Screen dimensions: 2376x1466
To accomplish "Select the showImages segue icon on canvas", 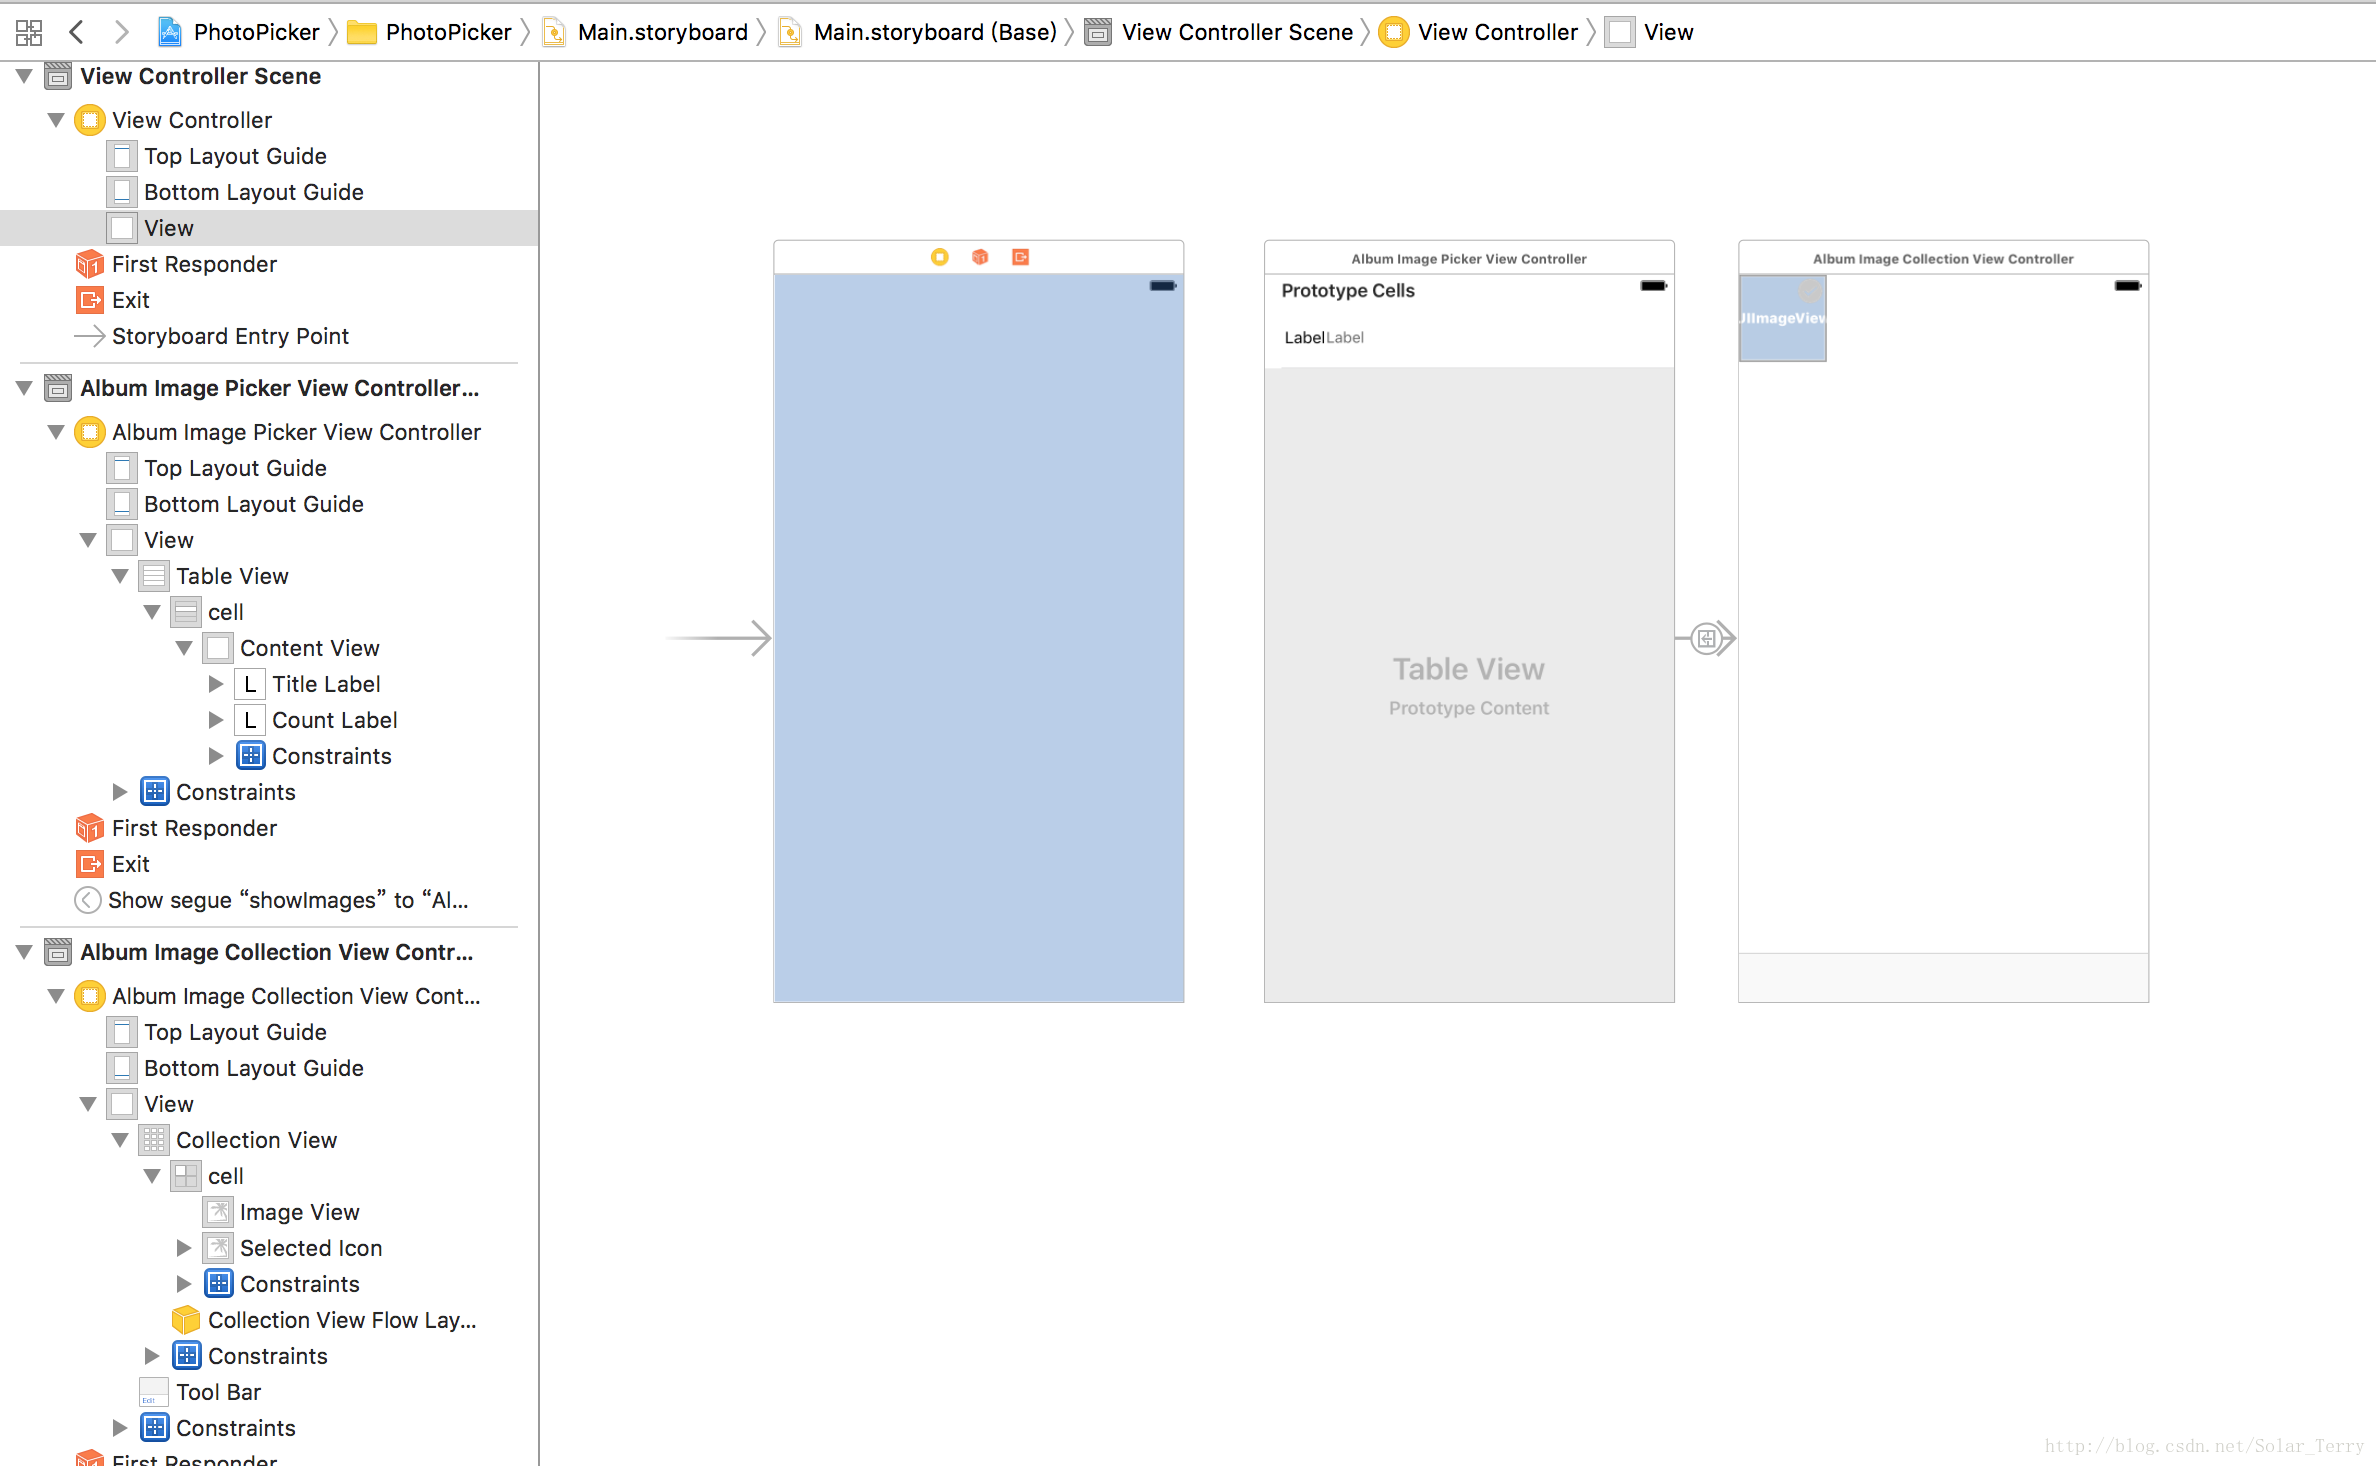I will point(1706,638).
